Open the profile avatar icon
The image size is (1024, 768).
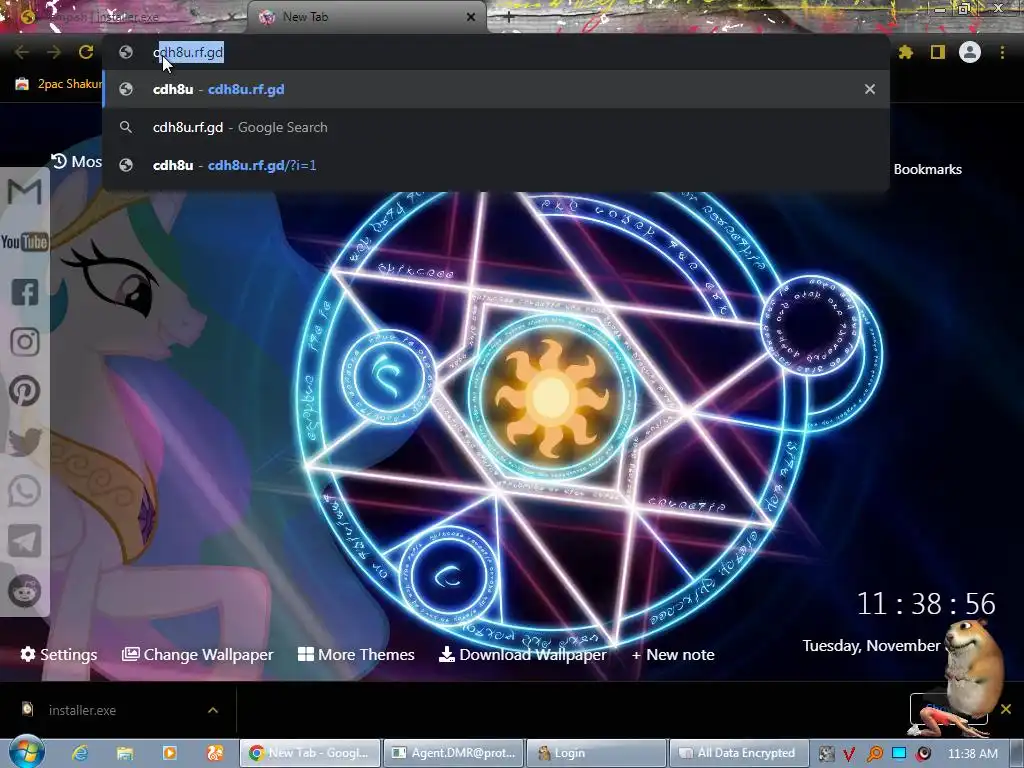click(970, 52)
